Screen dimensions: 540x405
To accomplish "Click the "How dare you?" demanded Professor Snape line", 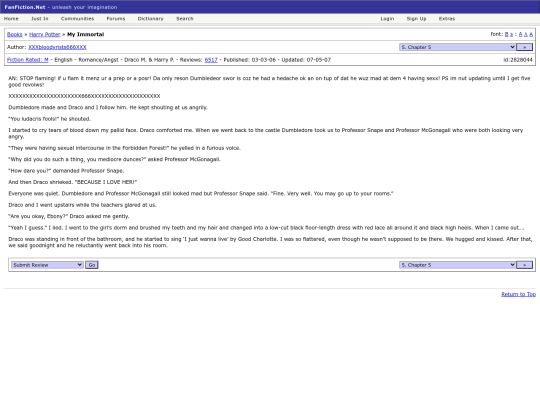I will click(66, 171).
